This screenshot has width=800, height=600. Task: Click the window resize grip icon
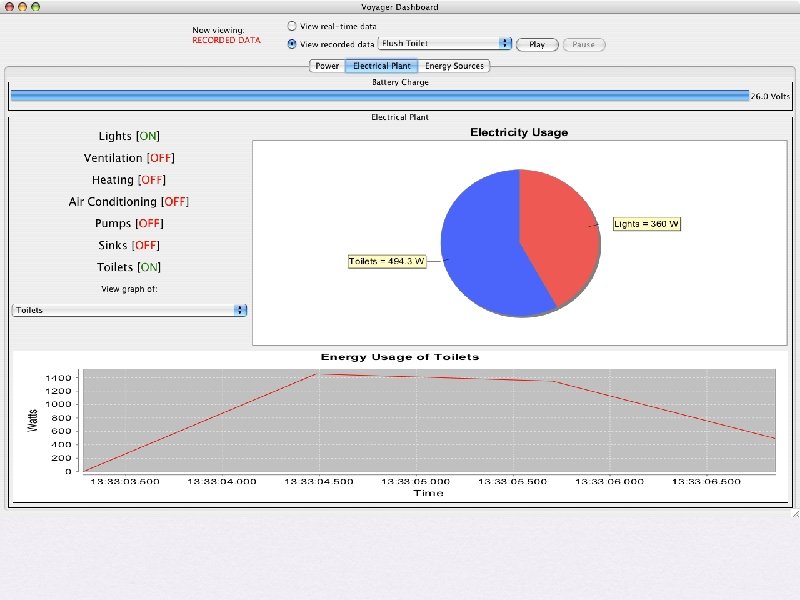[x=795, y=514]
